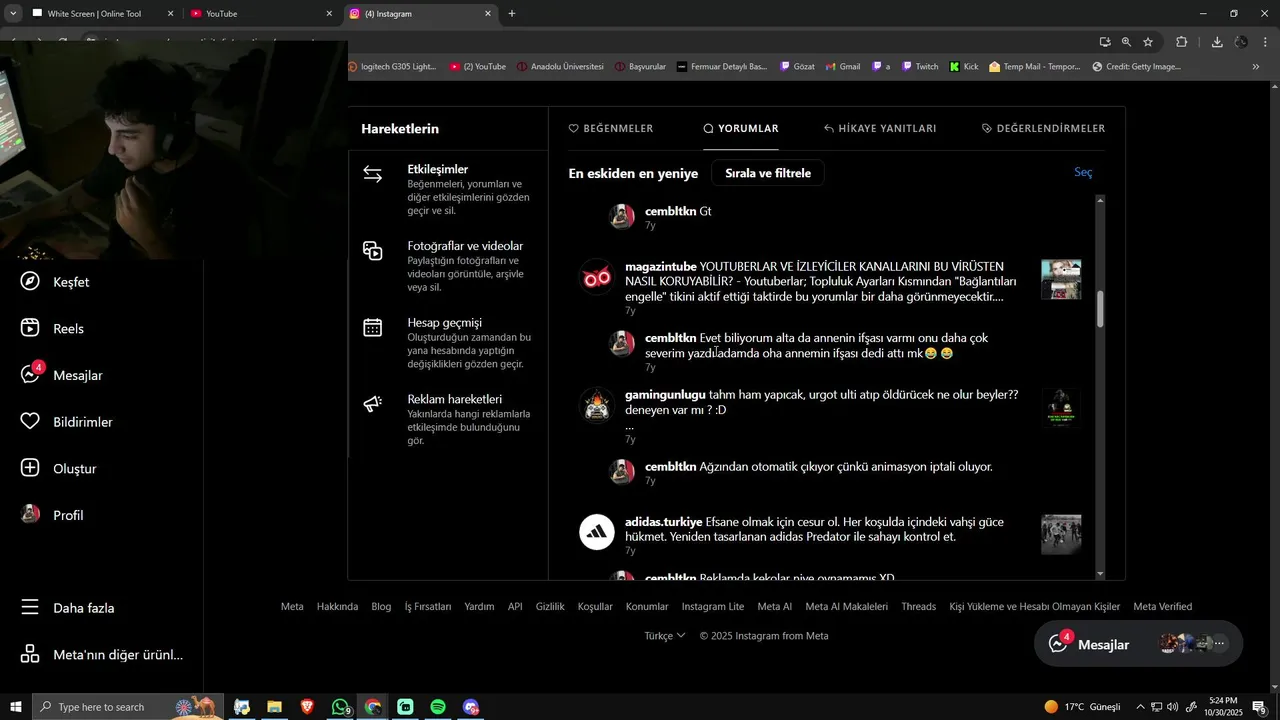The height and width of the screenshot is (720, 1280).
Task: Click the cembltkn Gt comment
Action: point(678,211)
